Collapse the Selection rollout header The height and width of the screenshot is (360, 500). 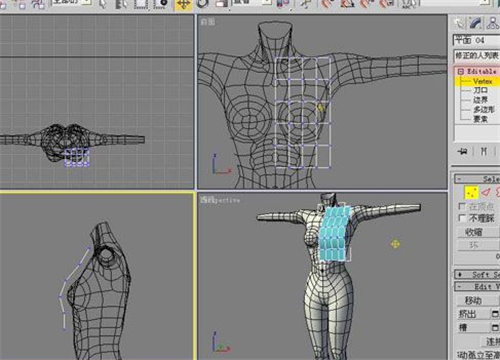(477, 179)
